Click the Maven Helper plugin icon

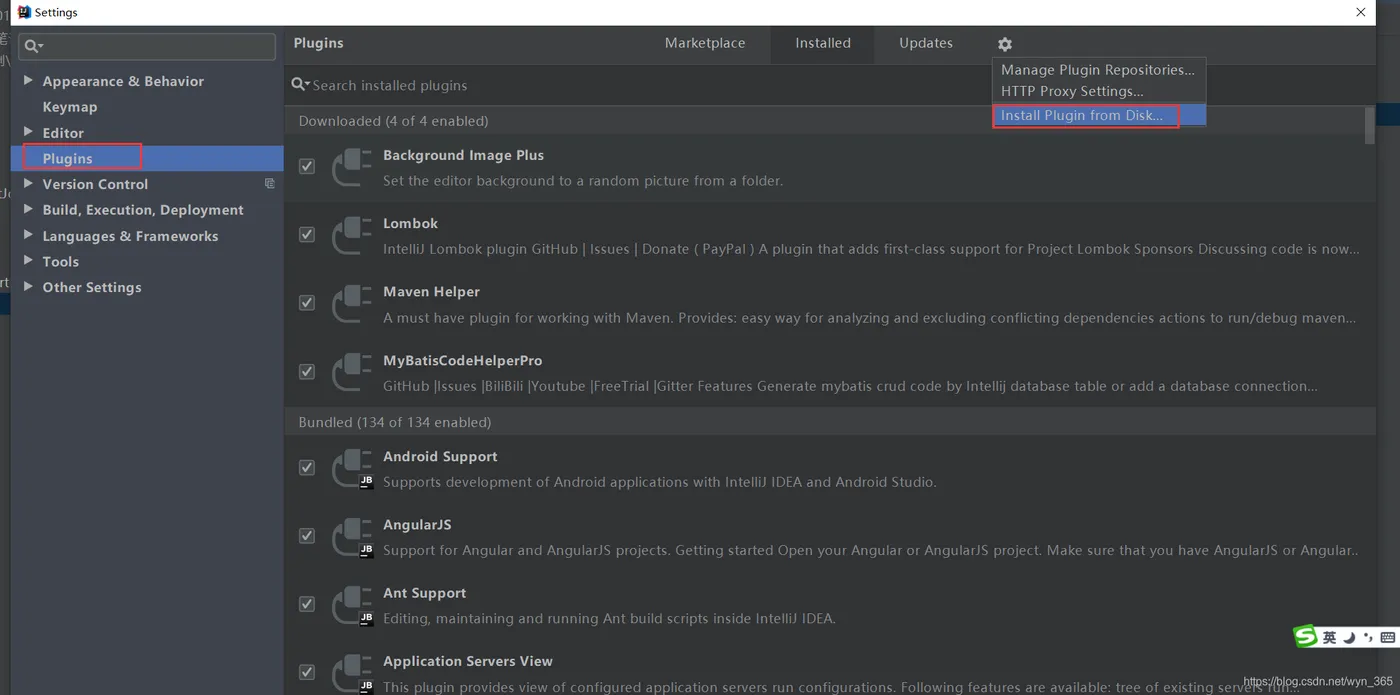pos(352,304)
